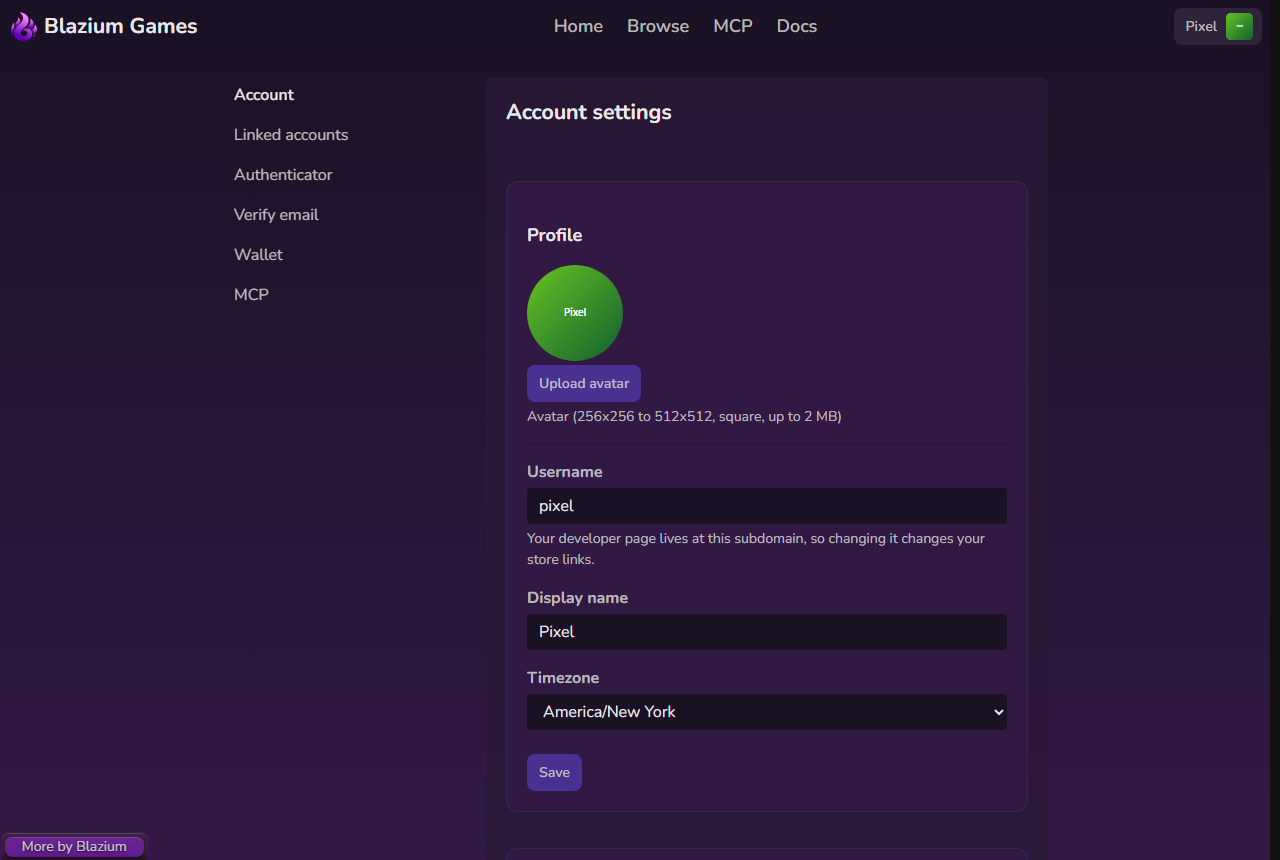Open the MCP item in top navigation
Screen dimensions: 1280x860
click(x=733, y=26)
